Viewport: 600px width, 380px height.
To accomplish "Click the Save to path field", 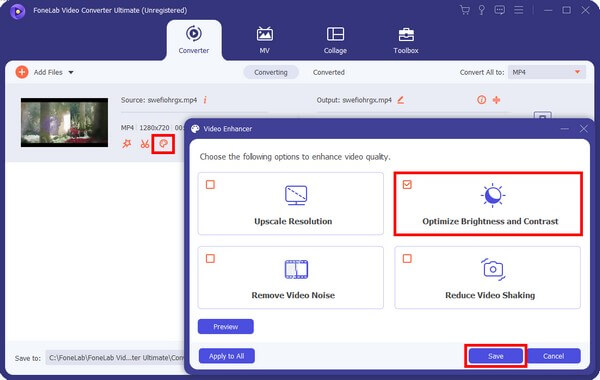I will click(115, 358).
